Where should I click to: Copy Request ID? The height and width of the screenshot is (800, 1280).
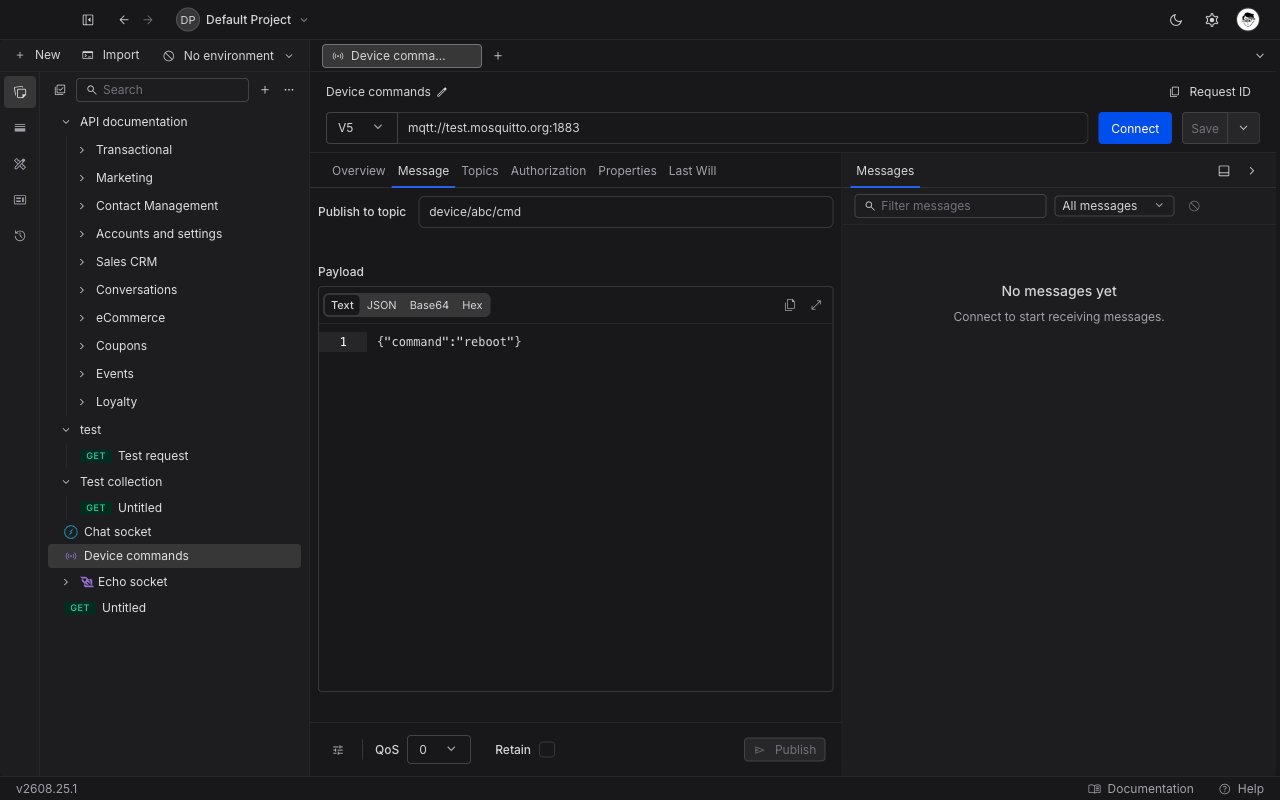[1210, 92]
